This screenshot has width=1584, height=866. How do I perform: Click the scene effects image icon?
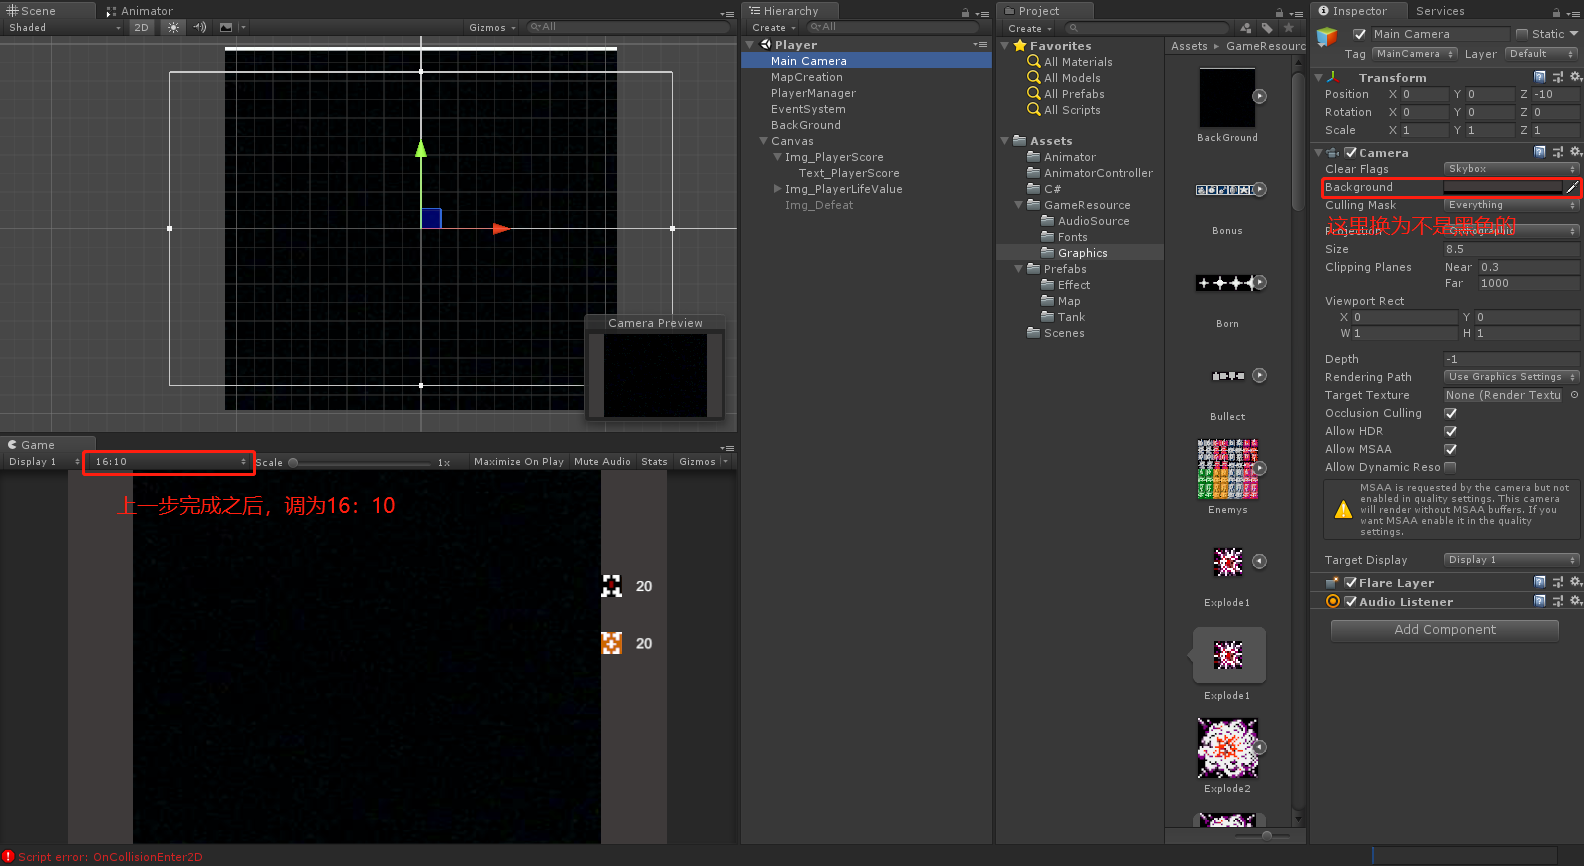coord(226,27)
